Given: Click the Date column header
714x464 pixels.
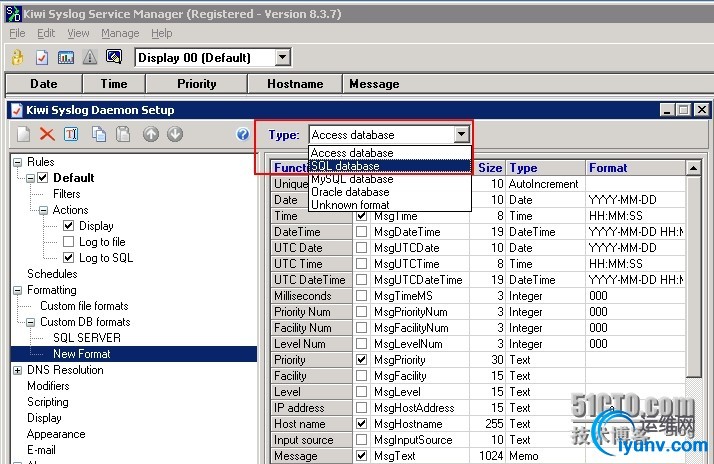Looking at the screenshot, I should (x=44, y=84).
